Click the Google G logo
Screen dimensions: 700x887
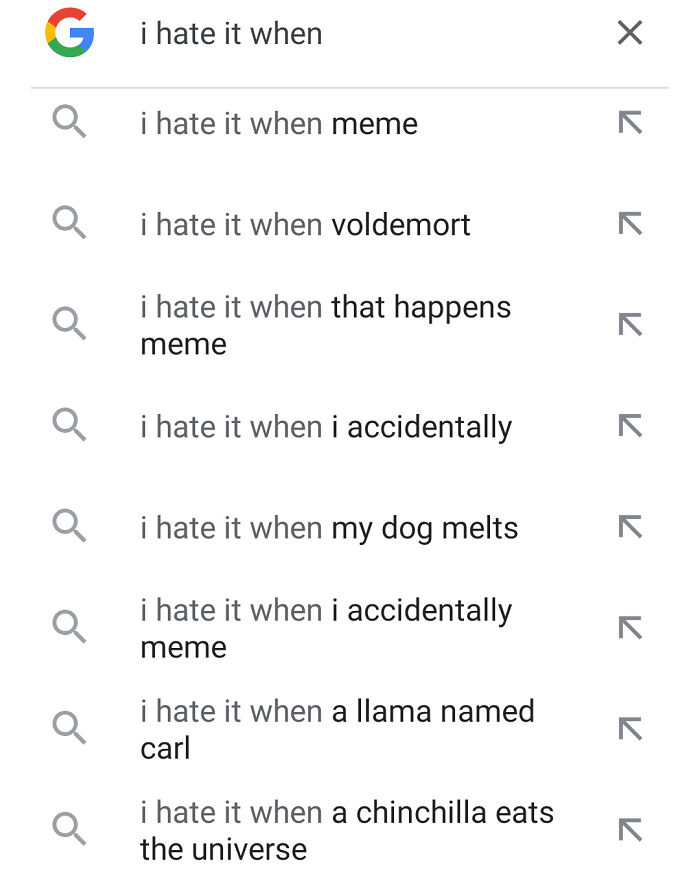pyautogui.click(x=68, y=33)
